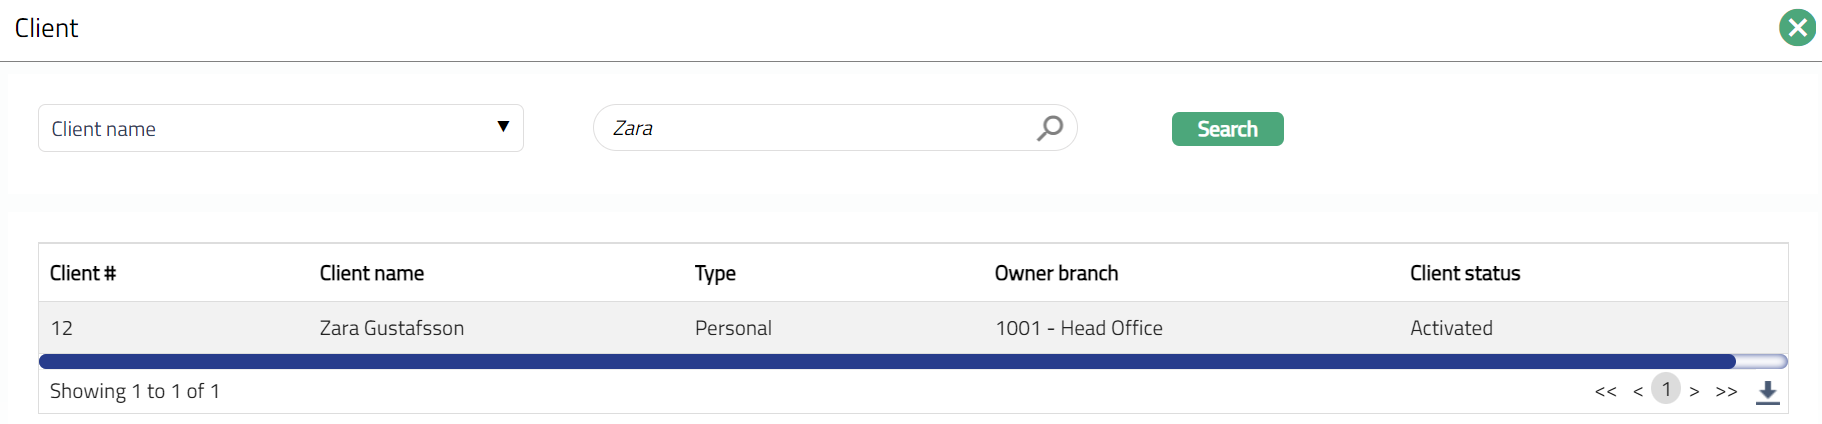The width and height of the screenshot is (1822, 424).
Task: Jump to the last page of results
Action: pyautogui.click(x=1726, y=392)
